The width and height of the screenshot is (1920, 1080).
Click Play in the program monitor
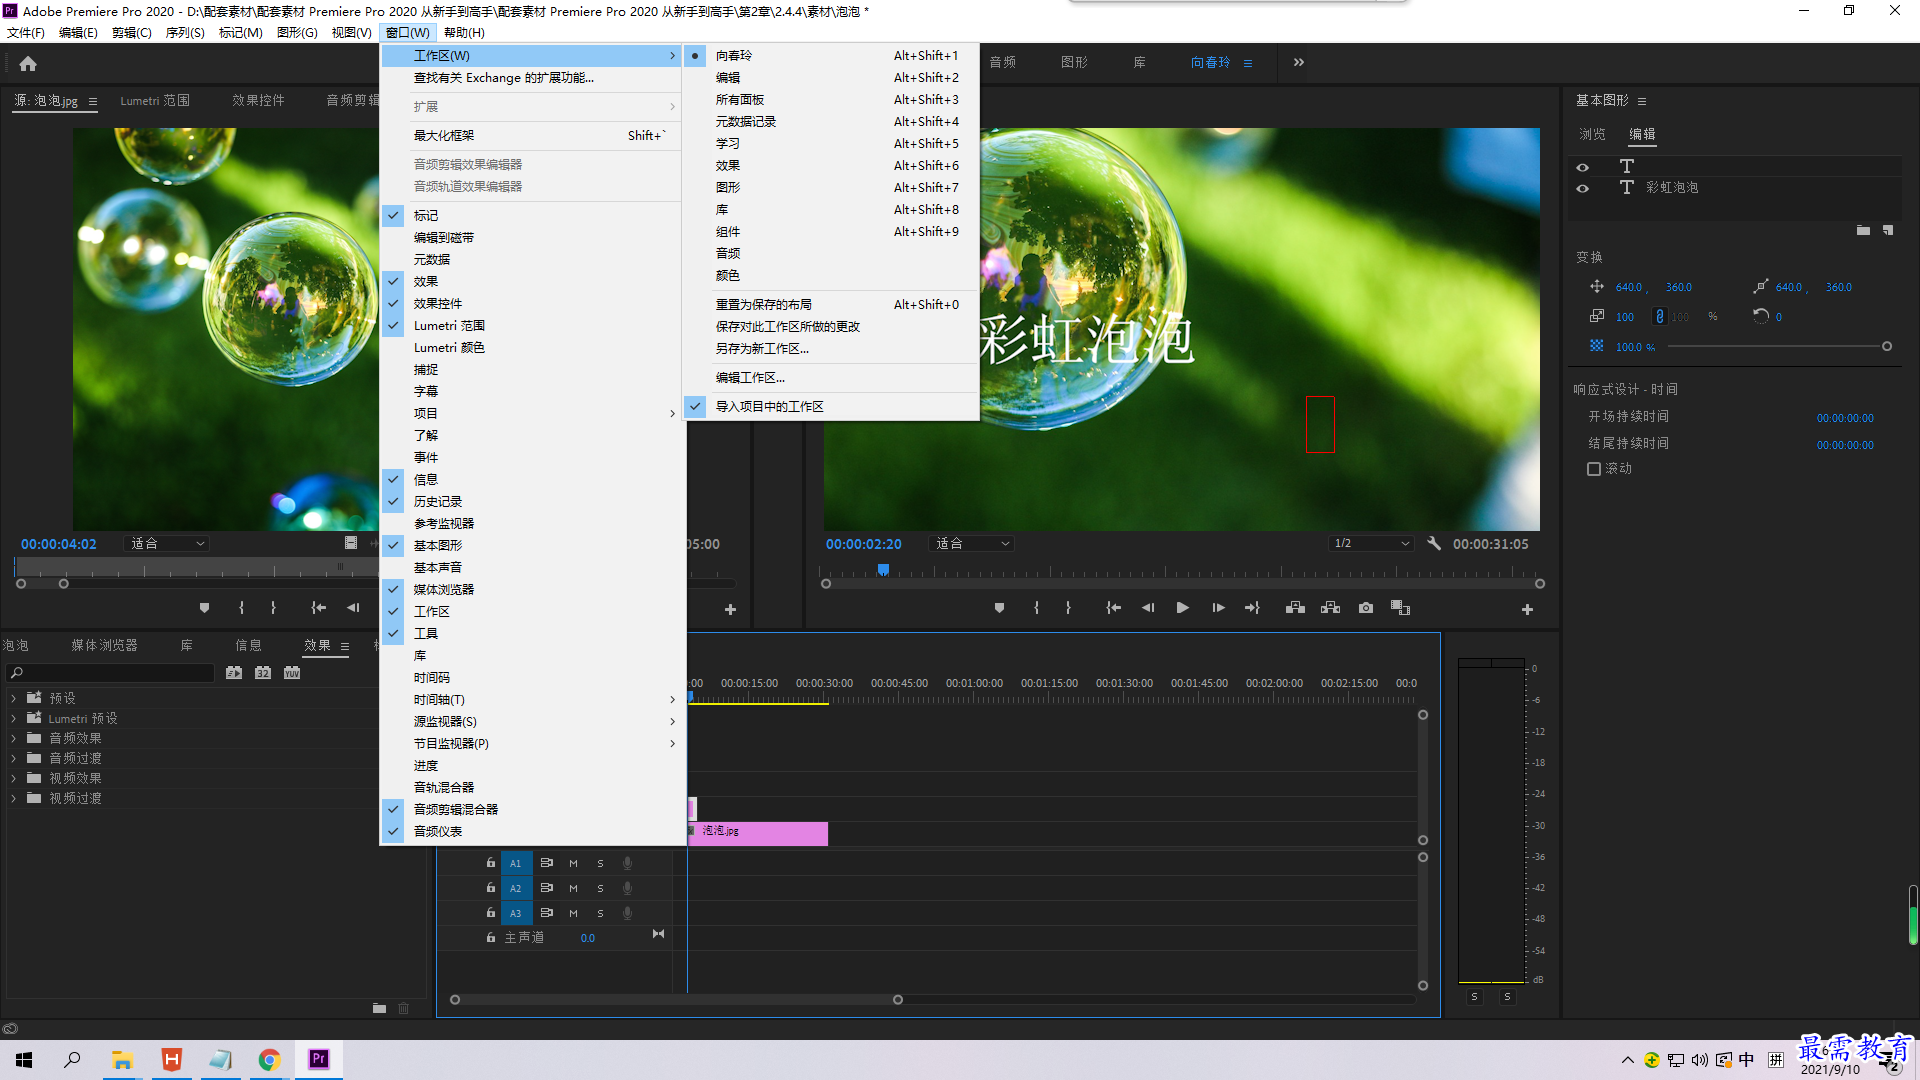pyautogui.click(x=1182, y=608)
